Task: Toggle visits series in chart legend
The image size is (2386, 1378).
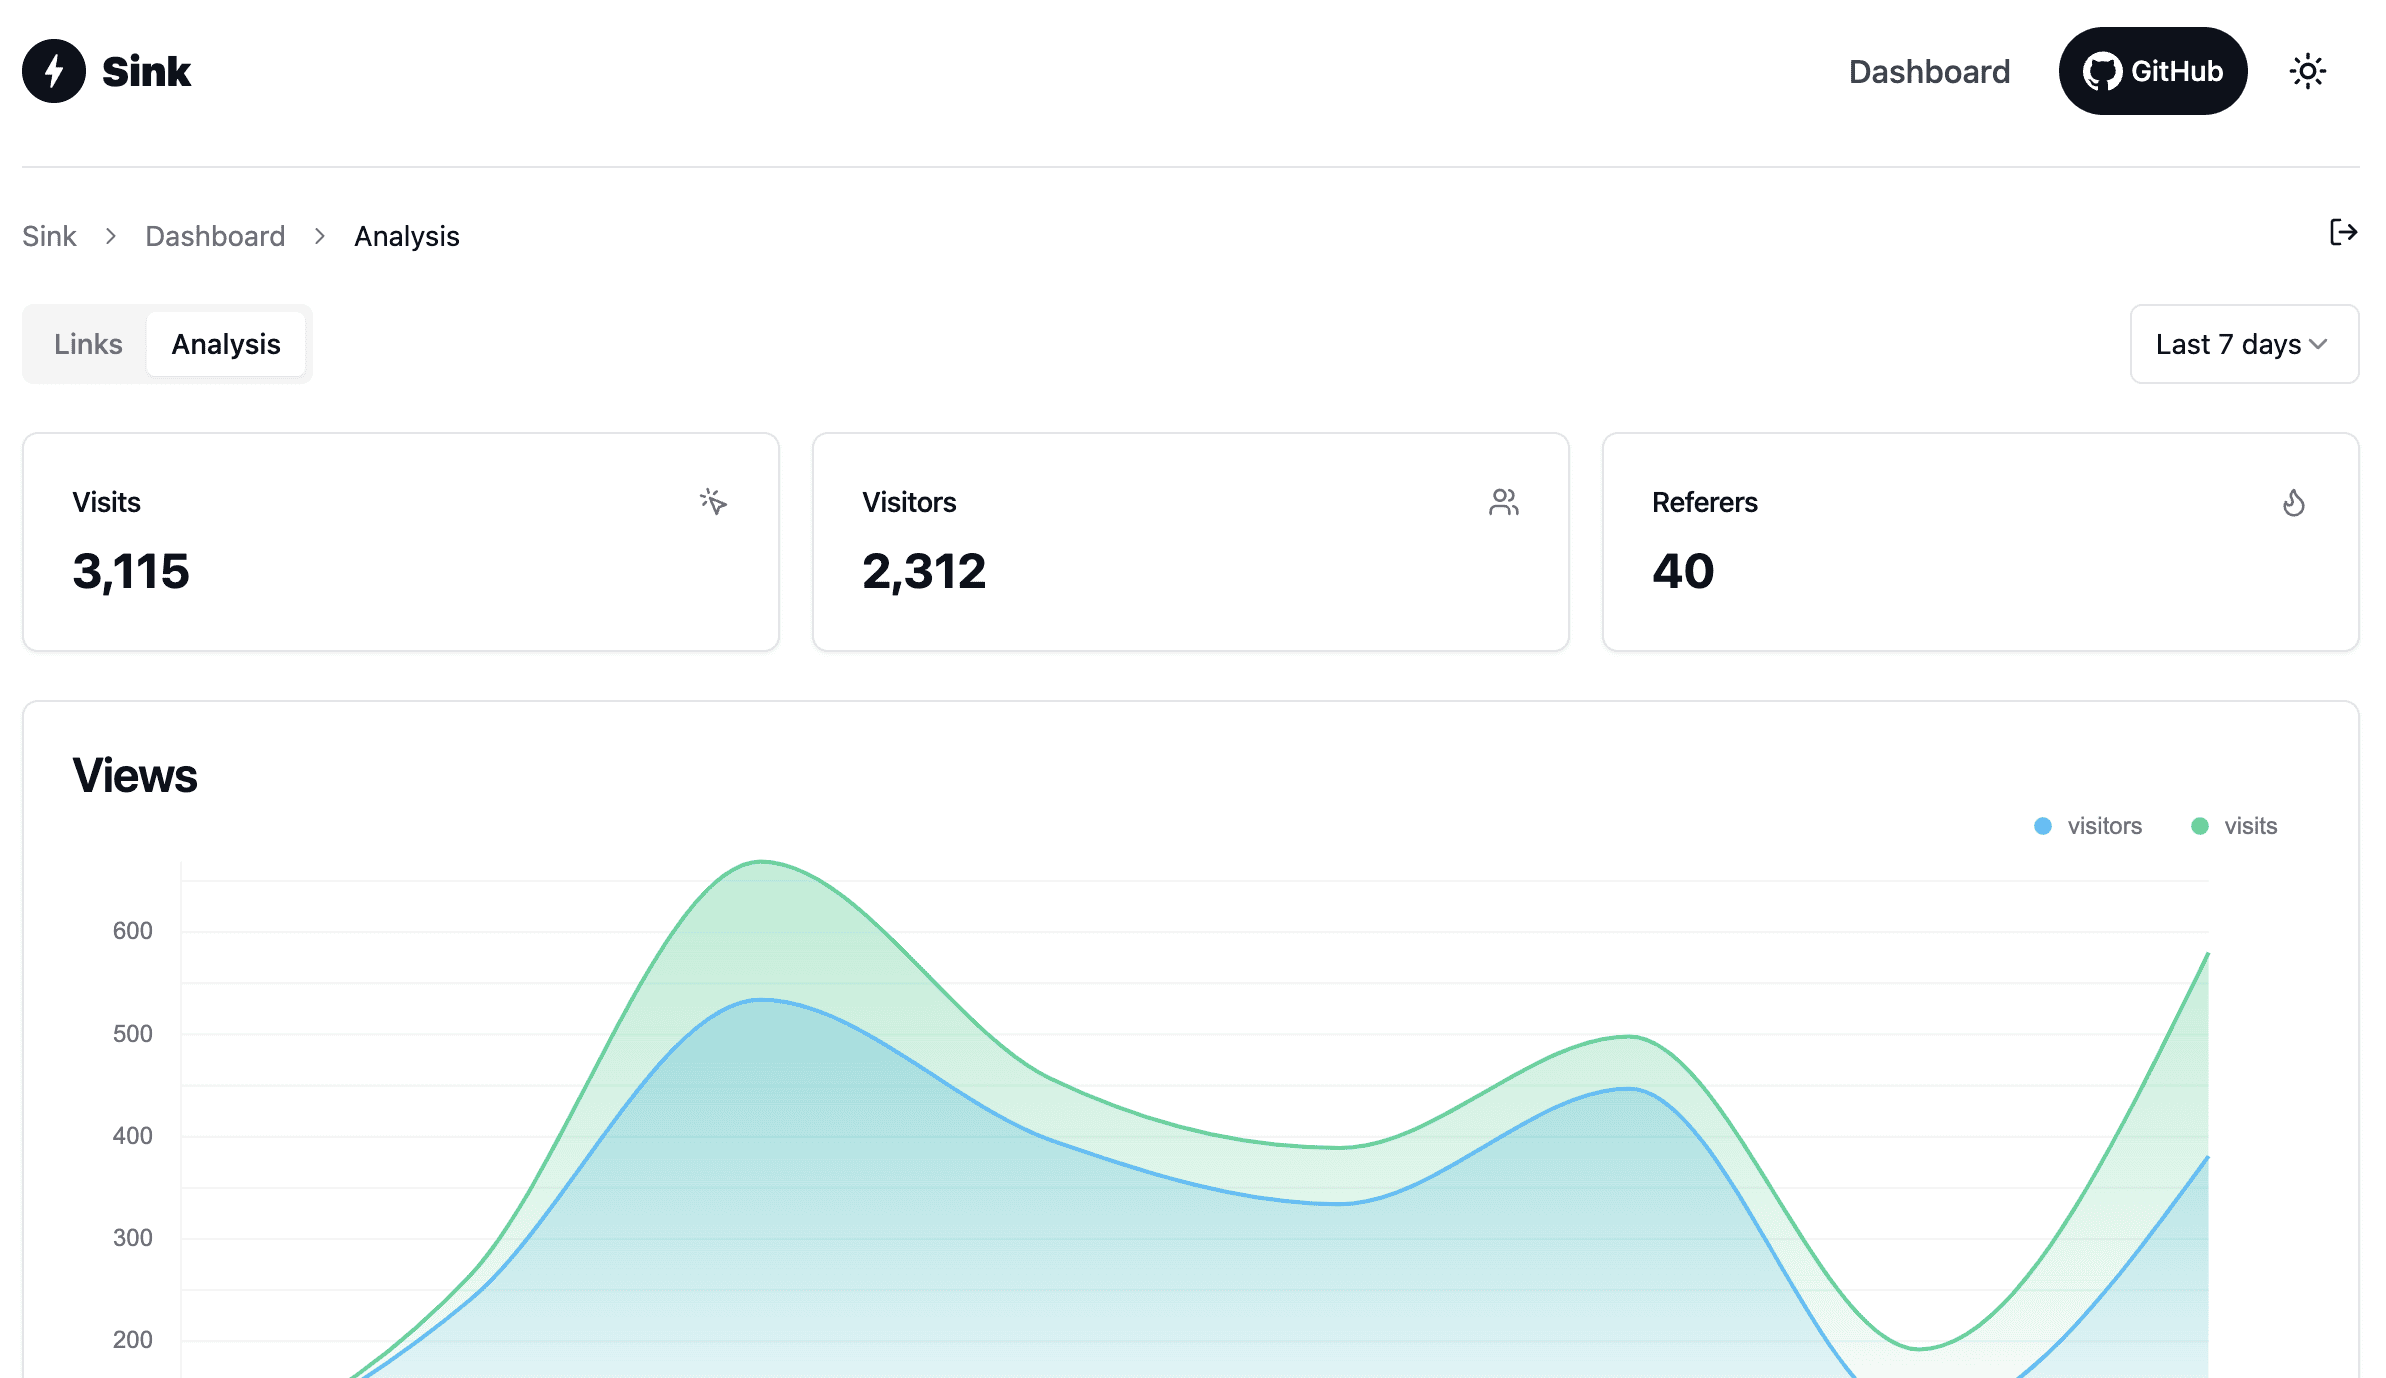Action: tap(2250, 826)
